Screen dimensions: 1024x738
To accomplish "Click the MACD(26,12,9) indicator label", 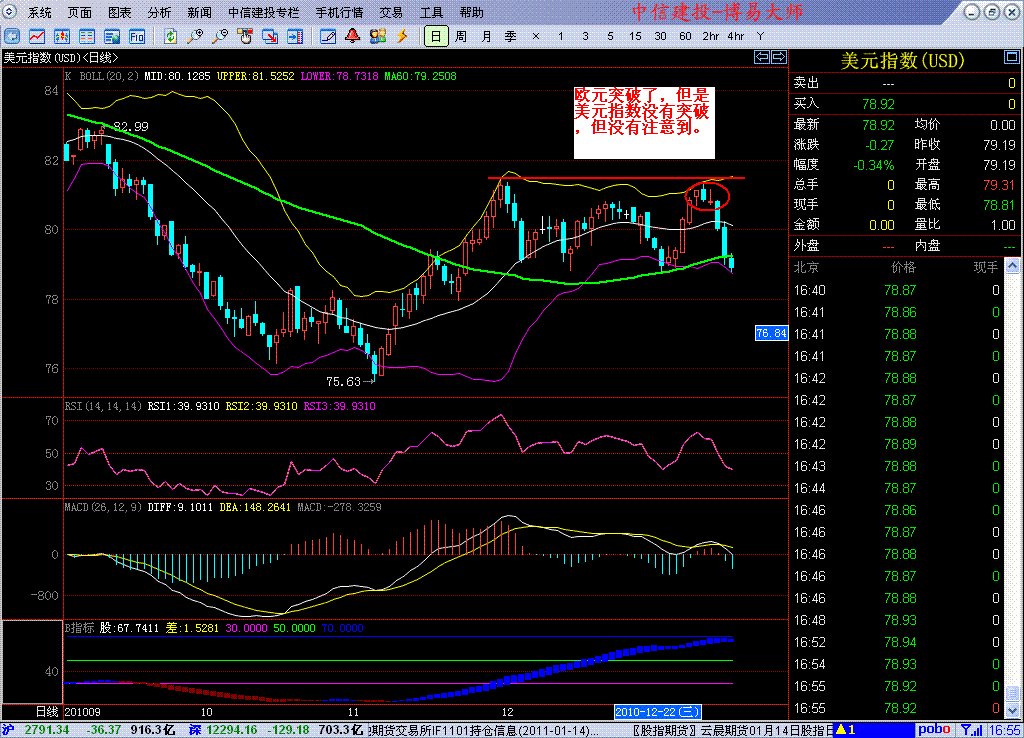I will (x=103, y=507).
